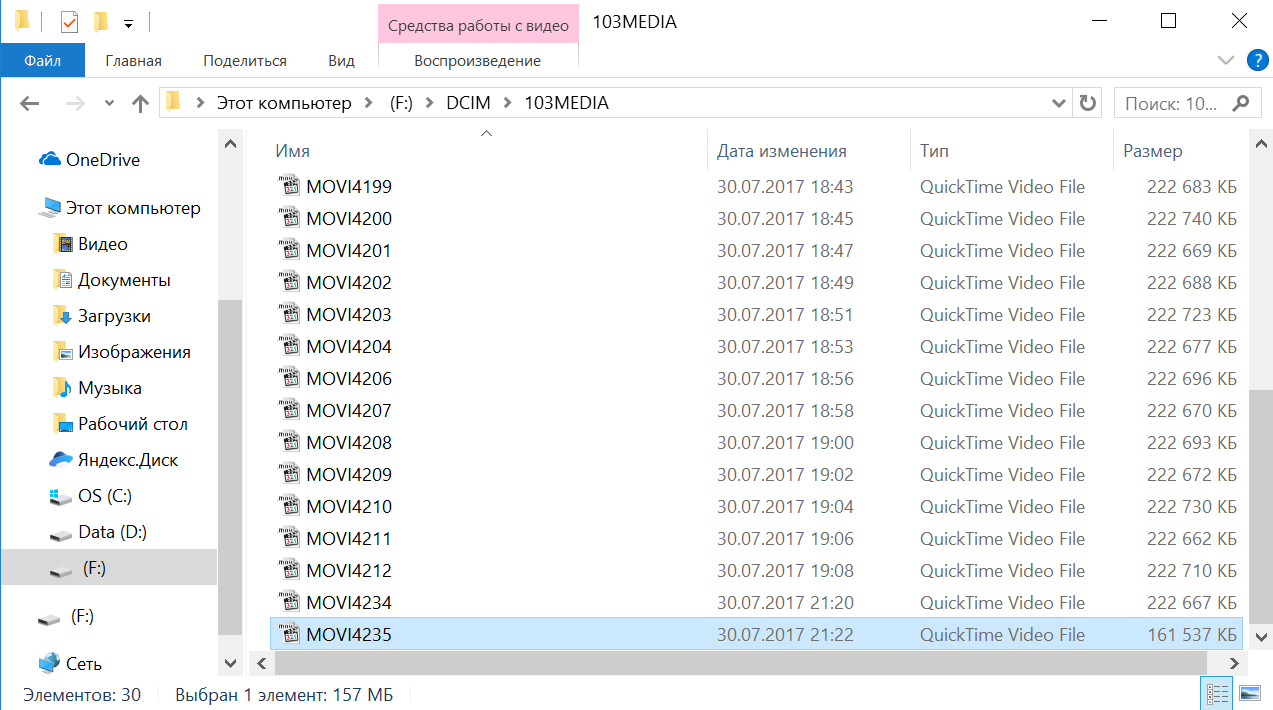Open the Quick Access Toolbar customize dropdown
The height and width of the screenshot is (710, 1273).
click(x=128, y=22)
